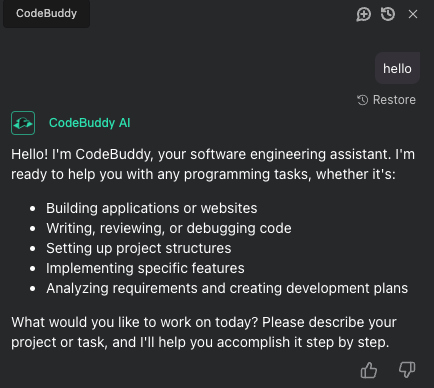The width and height of the screenshot is (434, 388).
Task: Click the Building applications or websites bullet
Action: (152, 208)
